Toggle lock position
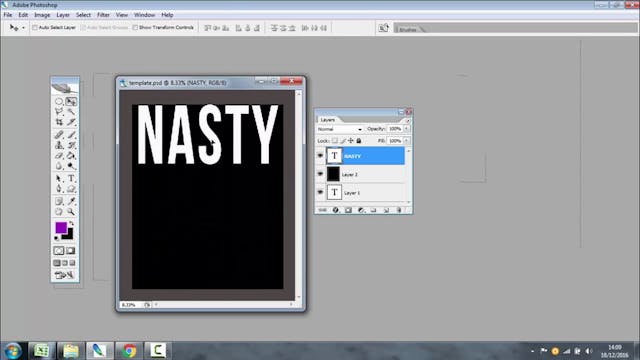 (x=351, y=140)
